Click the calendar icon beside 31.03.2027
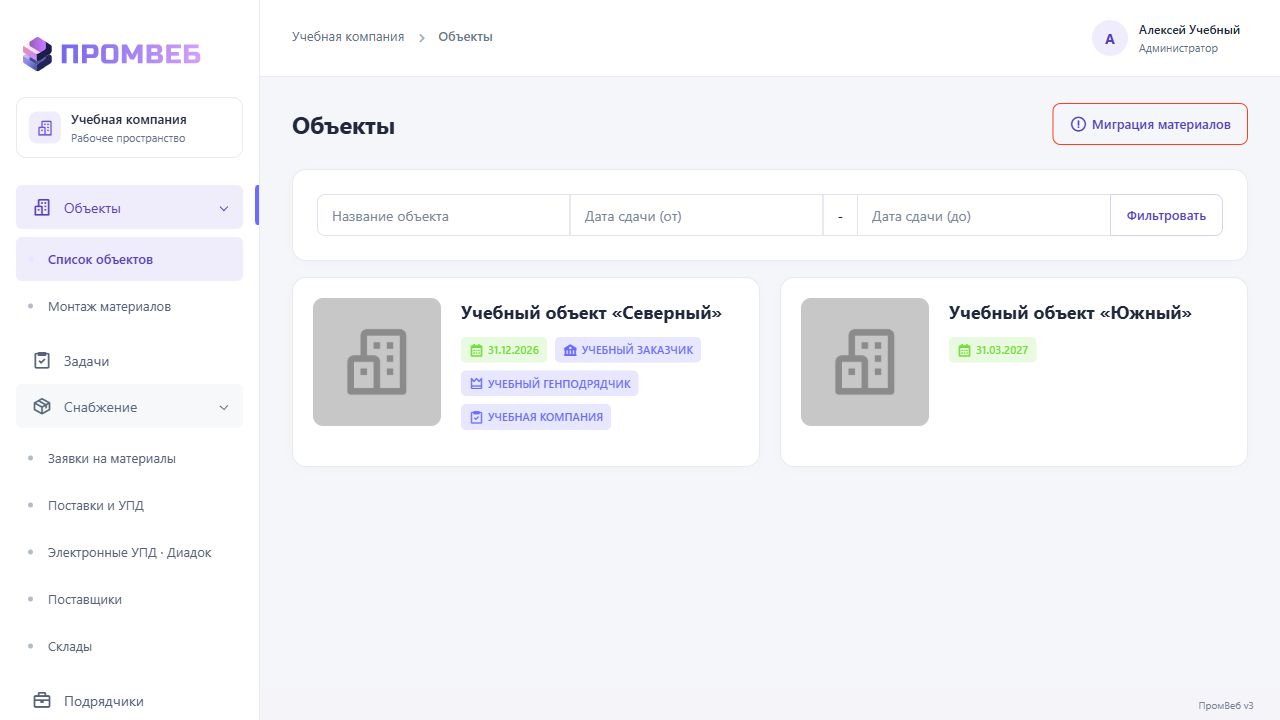The width and height of the screenshot is (1280, 720). click(x=964, y=350)
